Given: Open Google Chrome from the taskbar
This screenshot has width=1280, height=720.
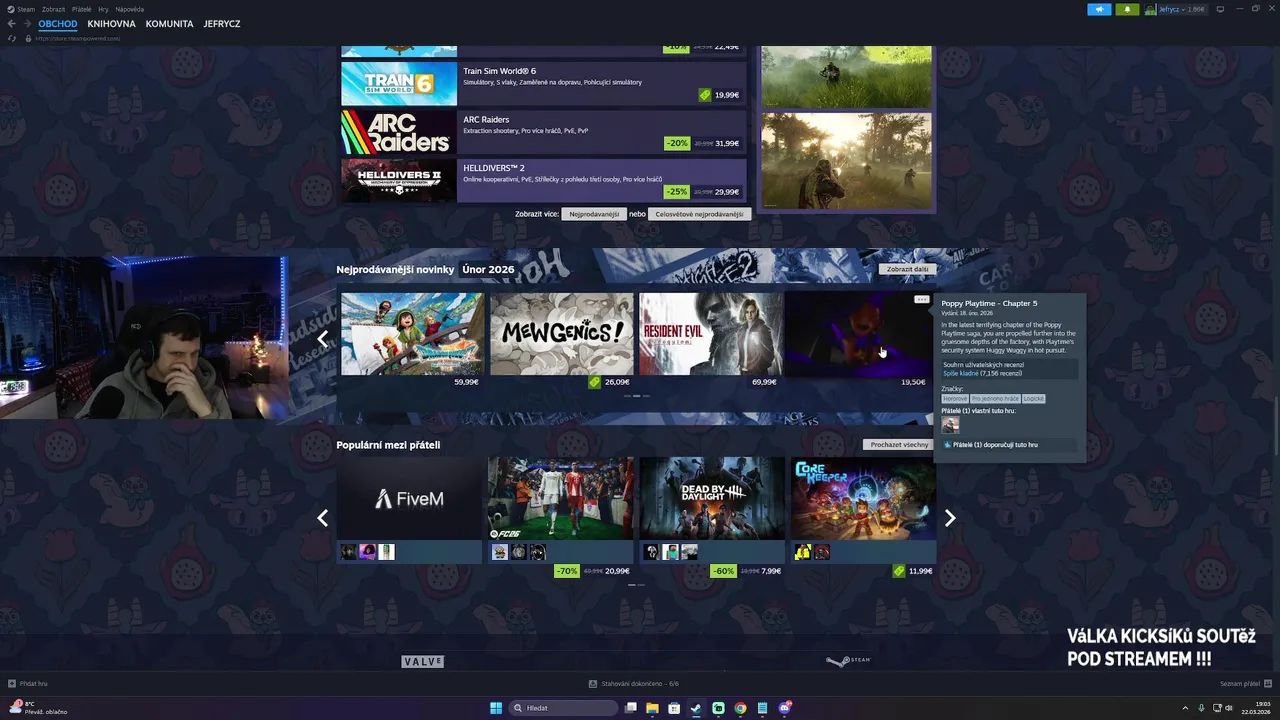Looking at the screenshot, I should click(740, 708).
